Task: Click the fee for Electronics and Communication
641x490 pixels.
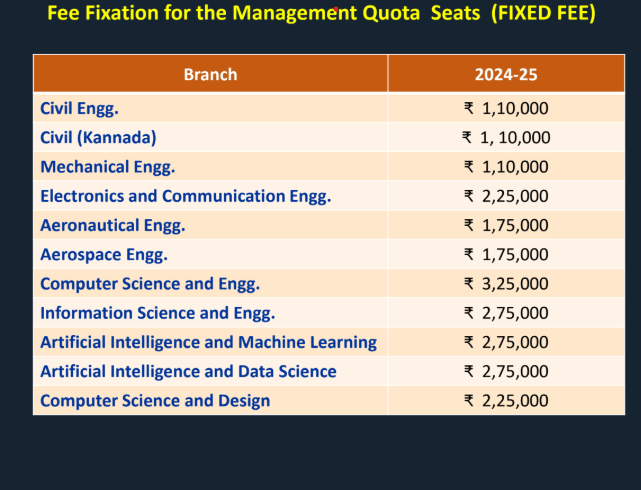Action: coord(506,196)
